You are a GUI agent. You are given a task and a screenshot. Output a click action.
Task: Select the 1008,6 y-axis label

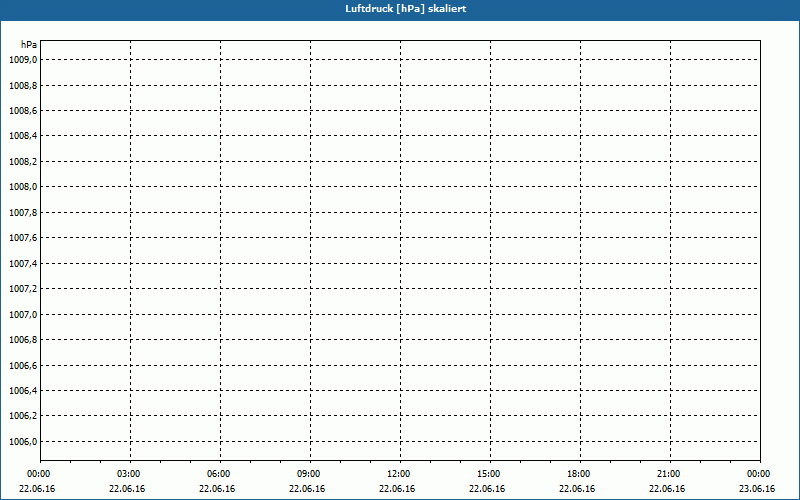(23, 111)
